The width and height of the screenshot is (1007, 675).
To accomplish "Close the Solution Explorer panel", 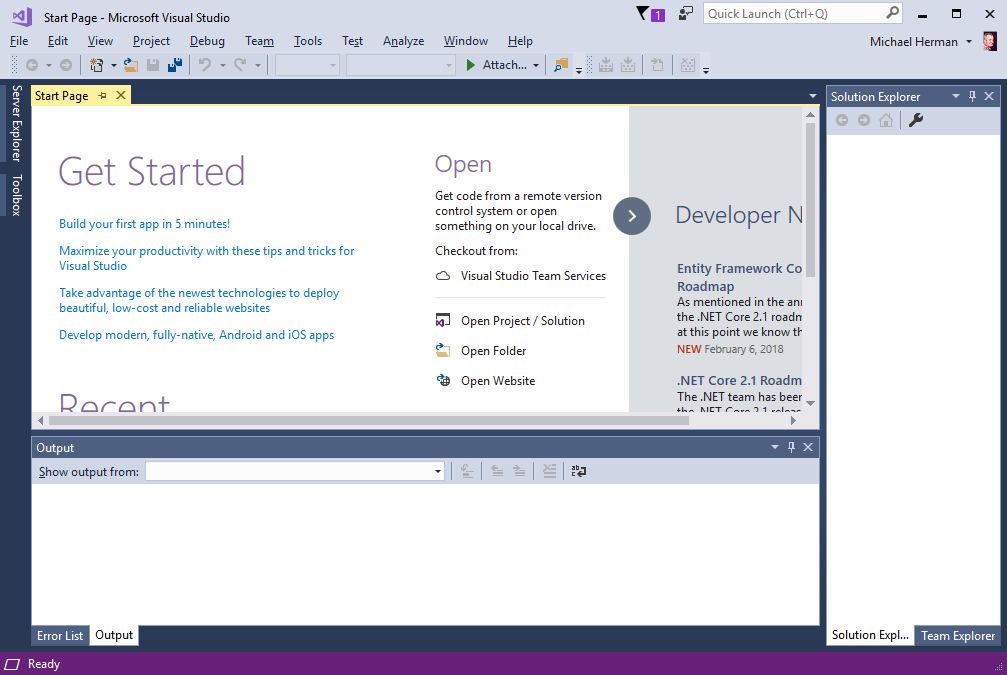I will pyautogui.click(x=989, y=96).
